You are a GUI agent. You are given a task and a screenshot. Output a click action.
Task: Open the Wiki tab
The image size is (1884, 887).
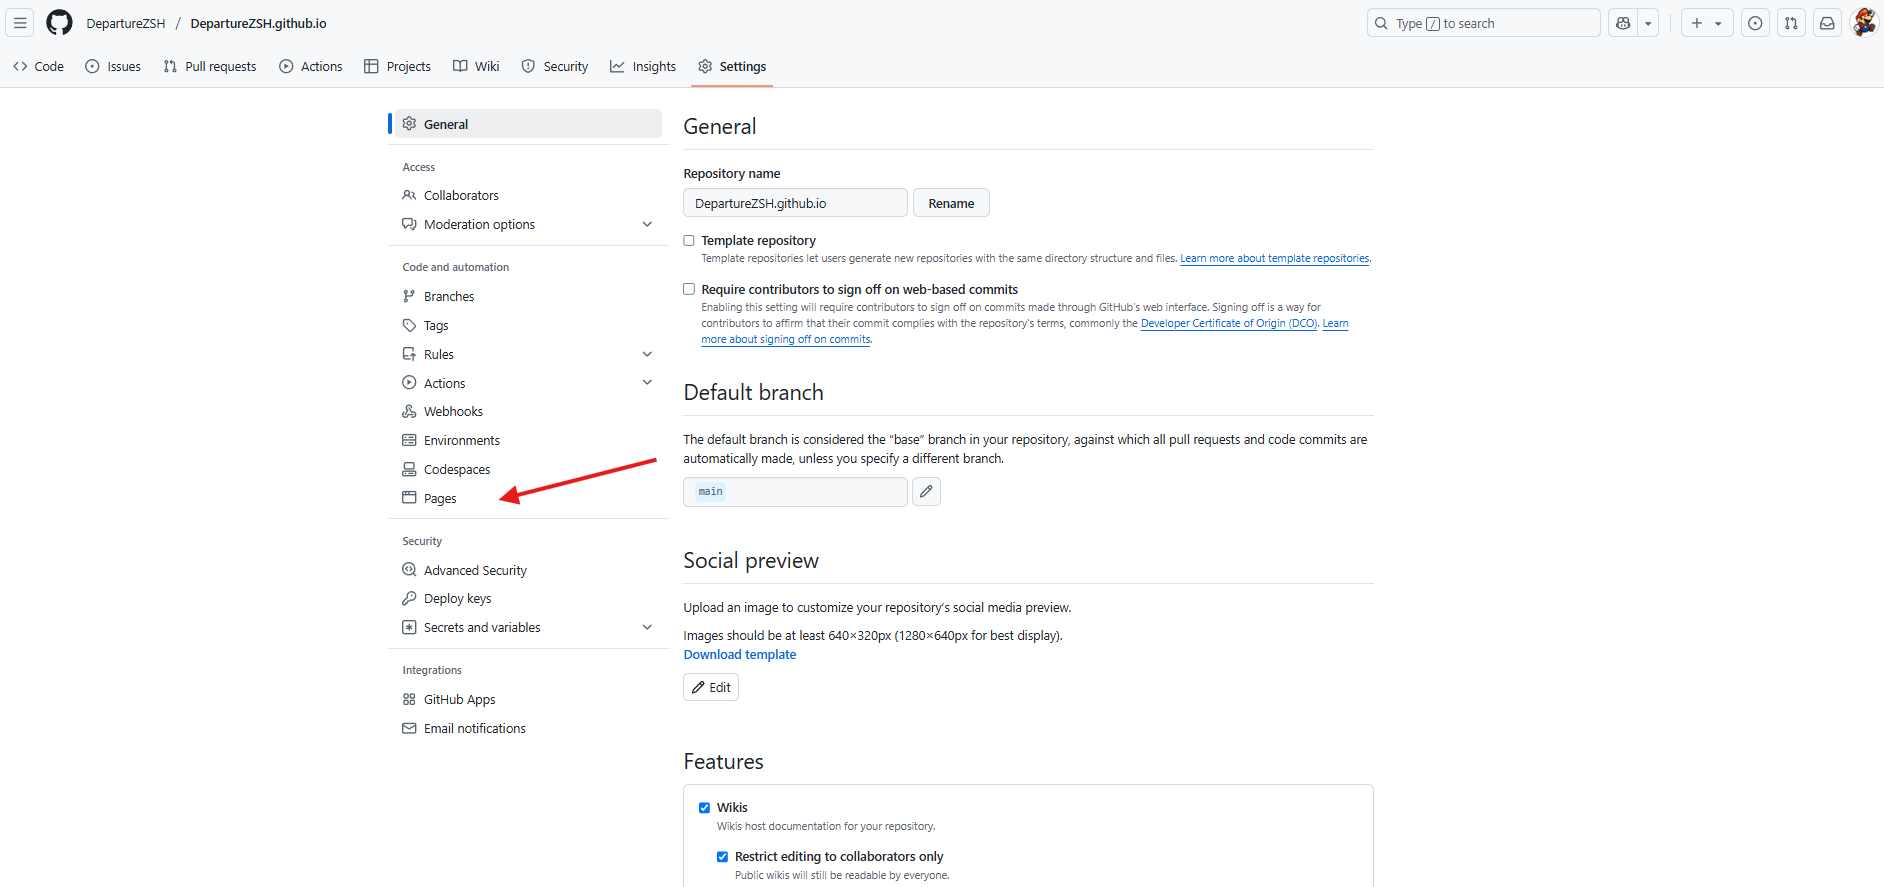click(476, 66)
